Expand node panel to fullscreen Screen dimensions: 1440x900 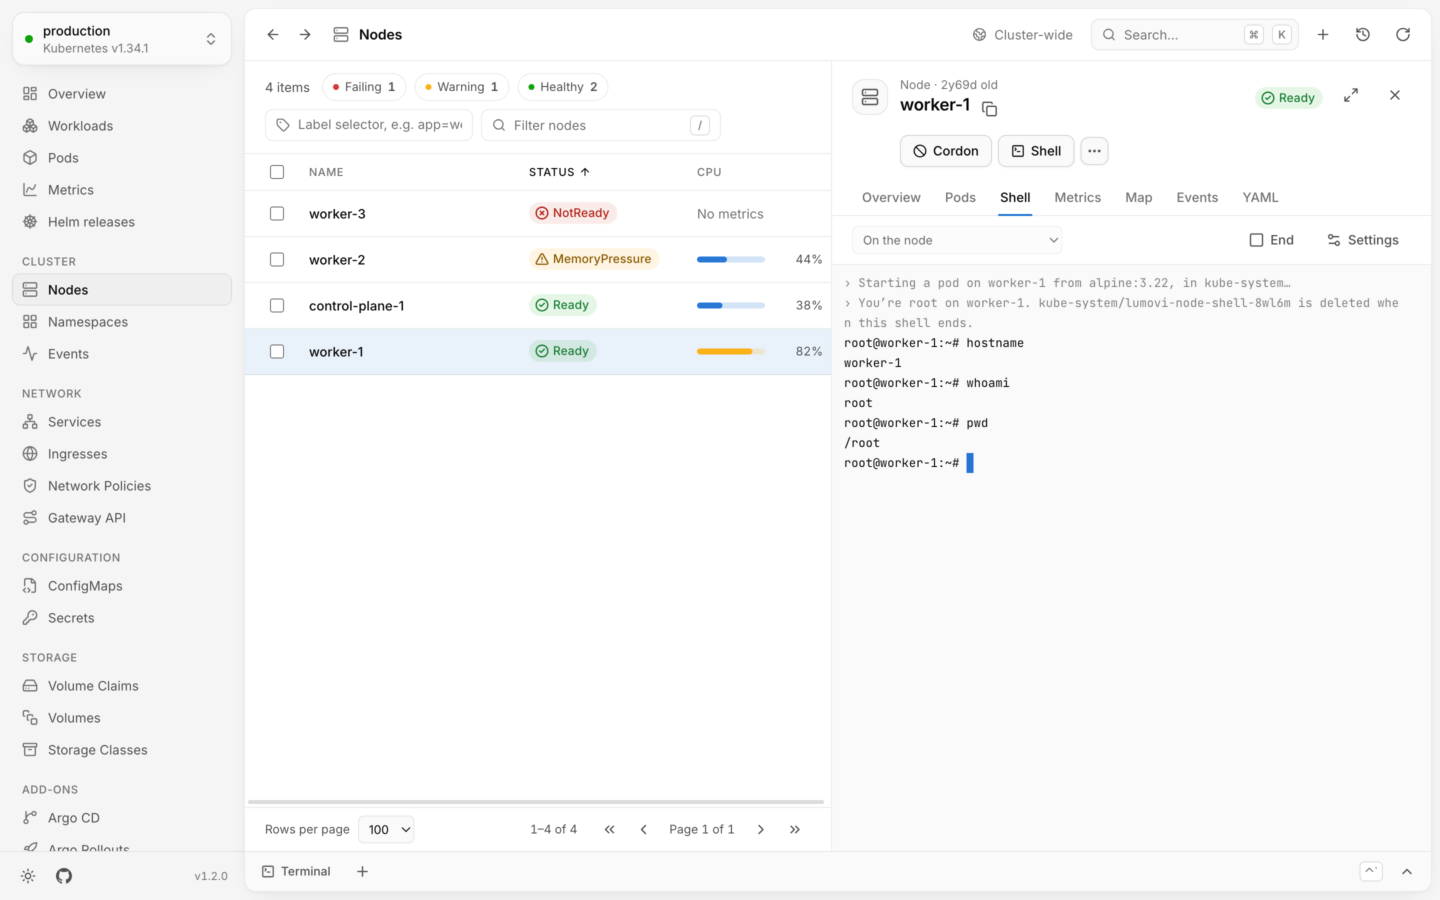coord(1351,95)
